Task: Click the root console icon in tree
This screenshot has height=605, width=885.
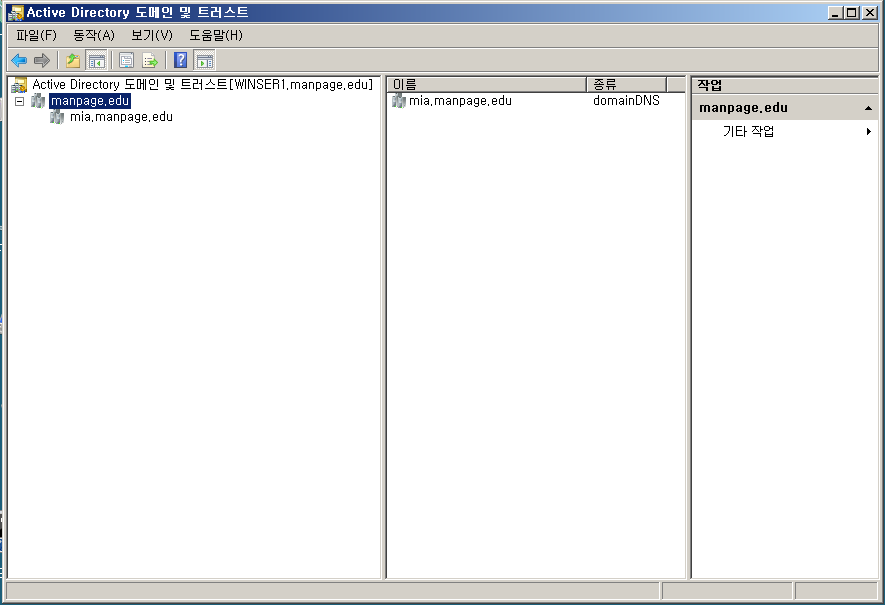Action: click(x=19, y=85)
